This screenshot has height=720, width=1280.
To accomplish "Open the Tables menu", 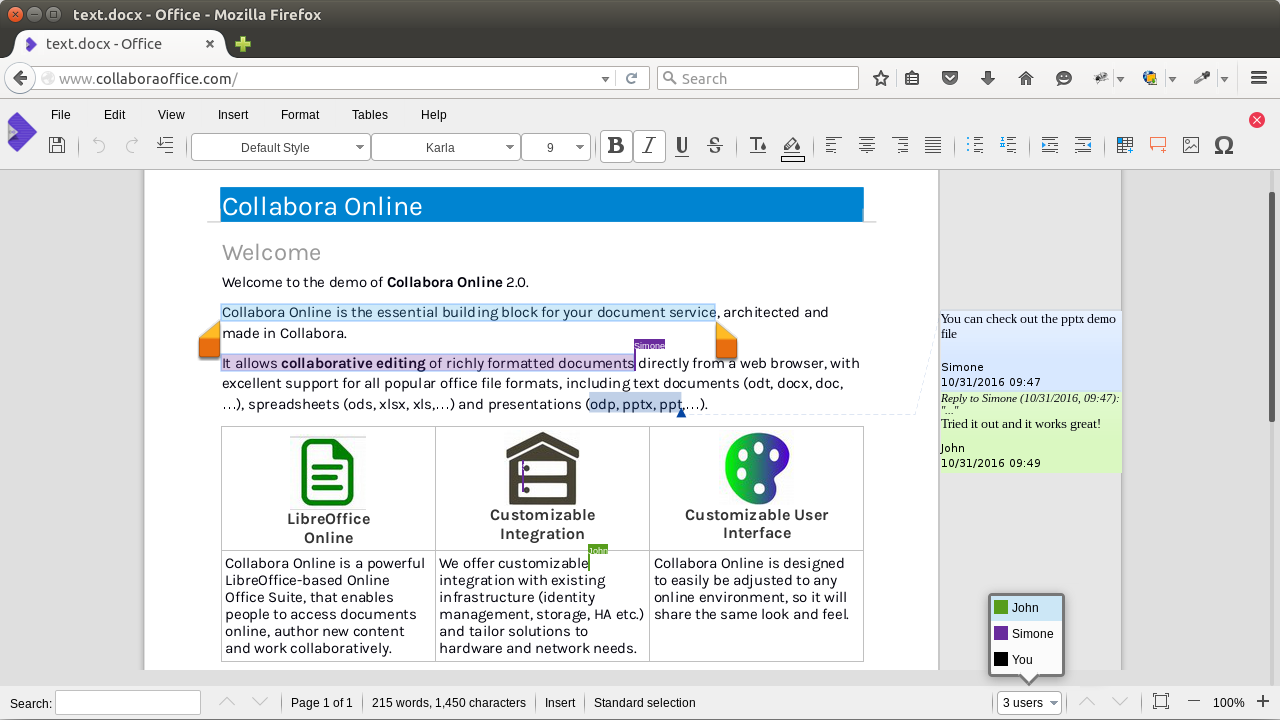I will pos(370,115).
